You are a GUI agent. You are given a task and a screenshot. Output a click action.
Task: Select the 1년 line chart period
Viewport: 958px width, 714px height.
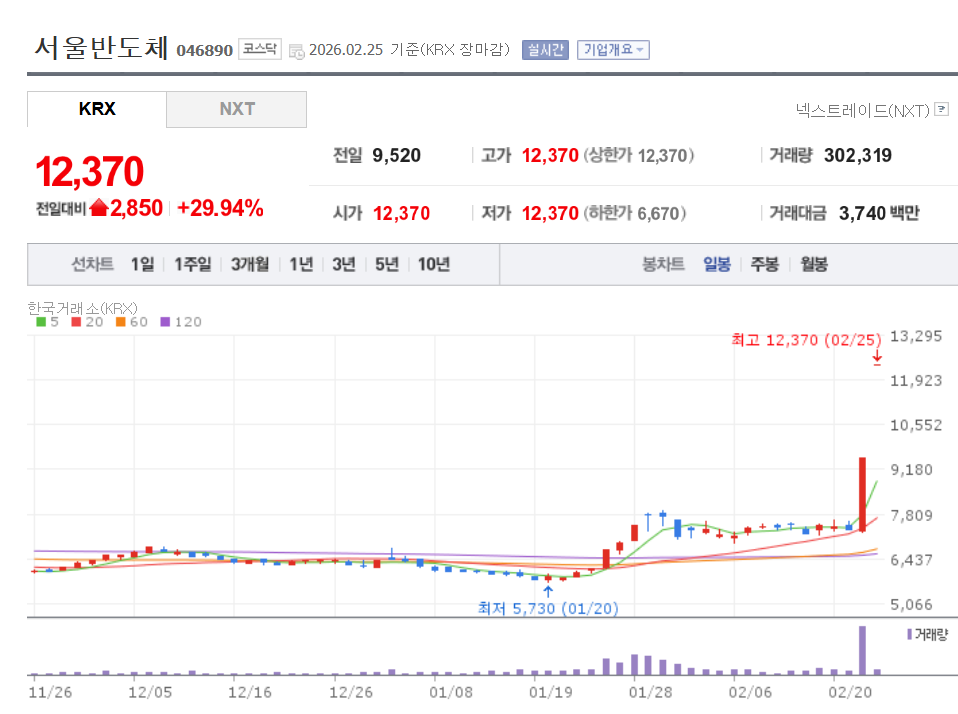[301, 264]
